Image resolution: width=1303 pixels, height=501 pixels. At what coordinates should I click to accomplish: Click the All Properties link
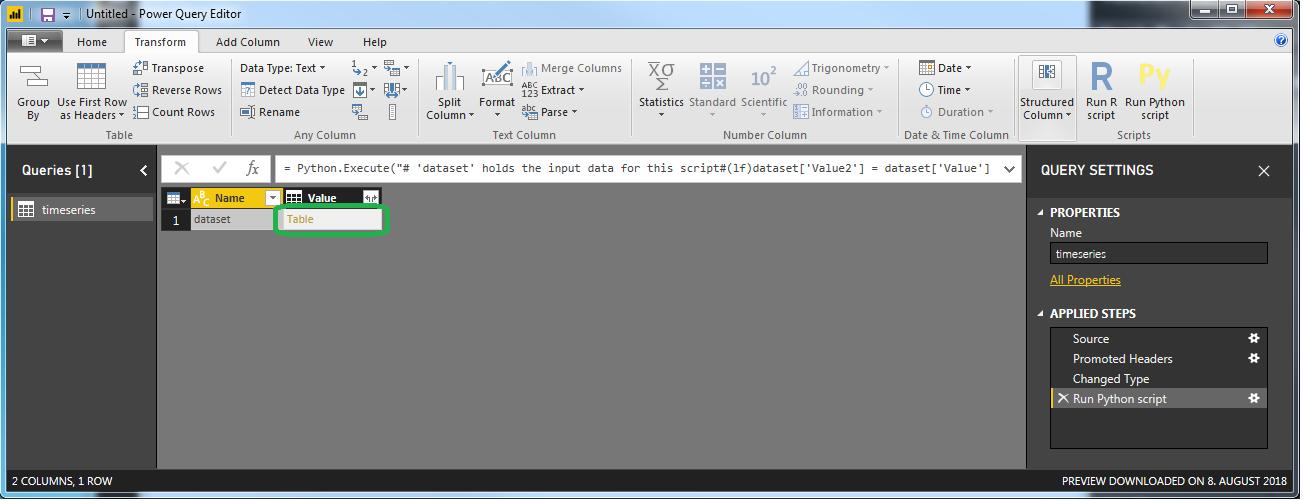click(x=1085, y=280)
